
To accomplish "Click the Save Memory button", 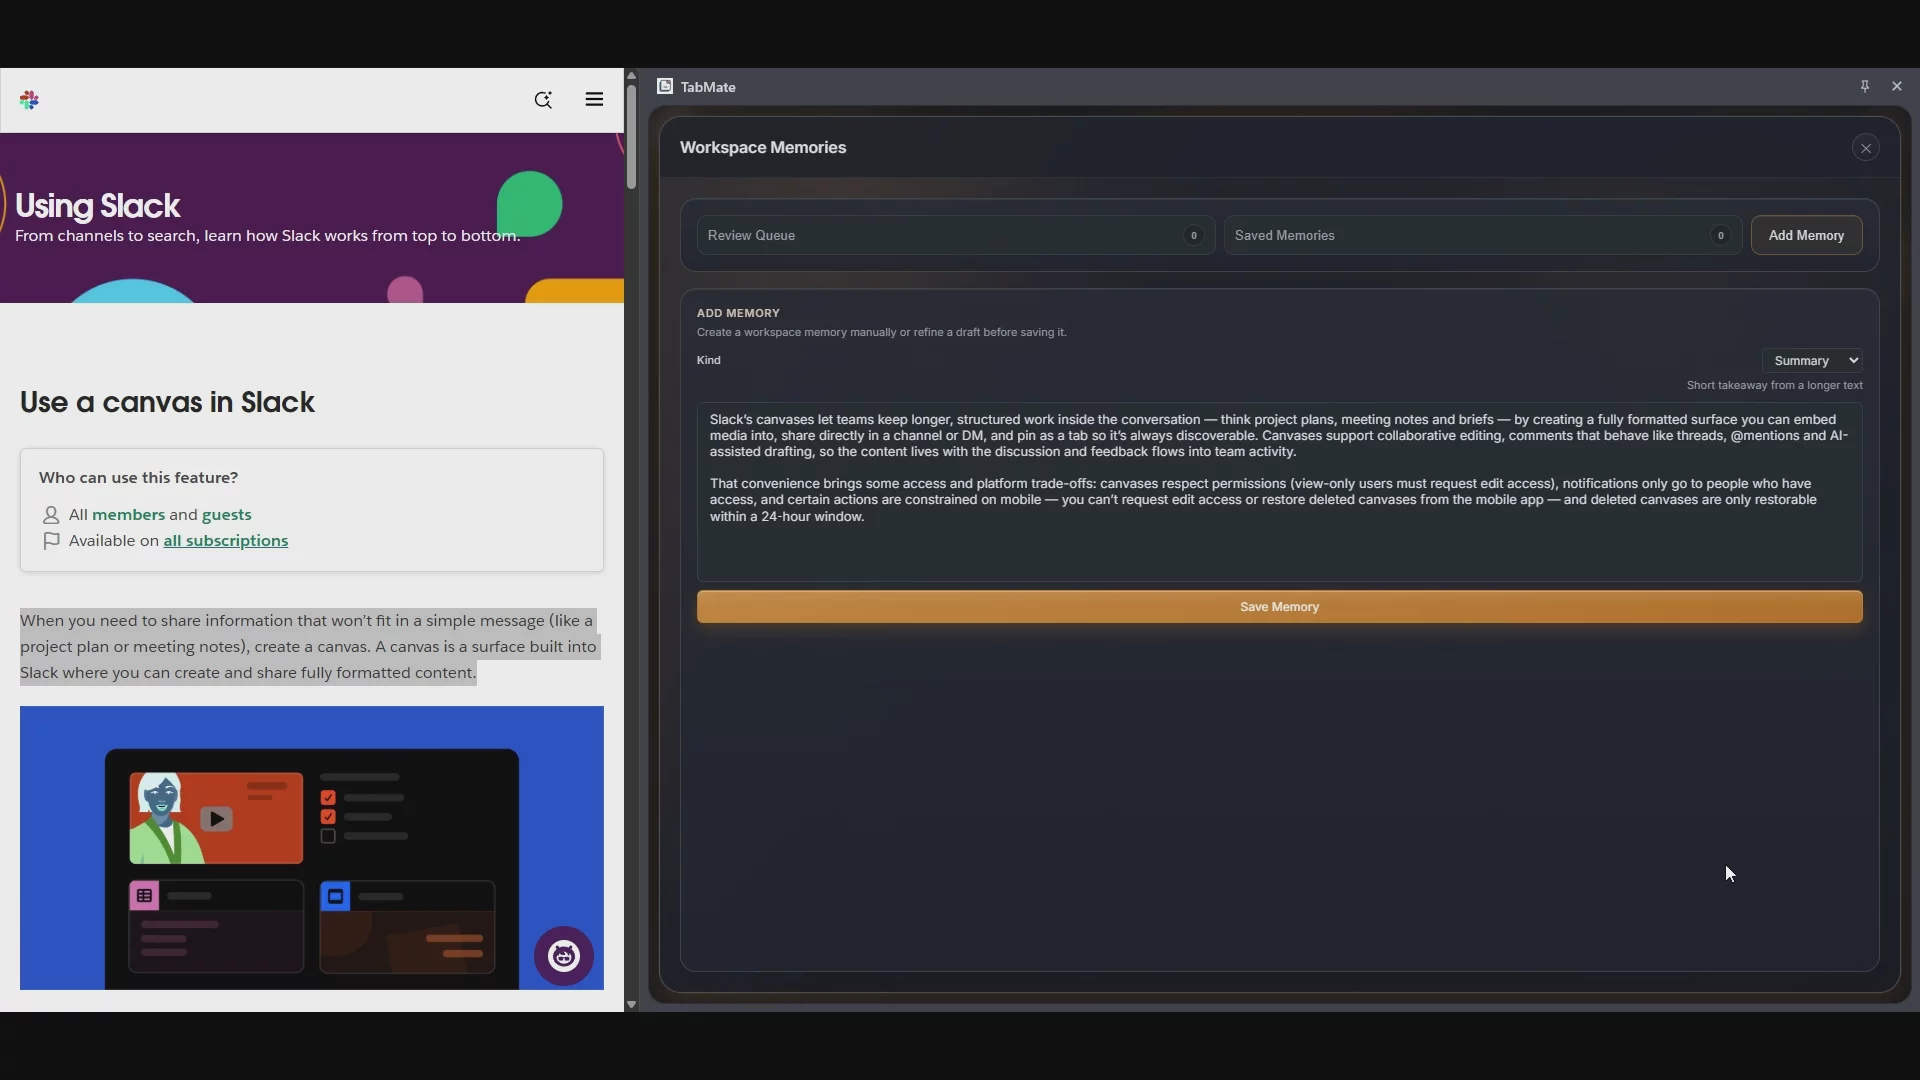I will [x=1279, y=607].
